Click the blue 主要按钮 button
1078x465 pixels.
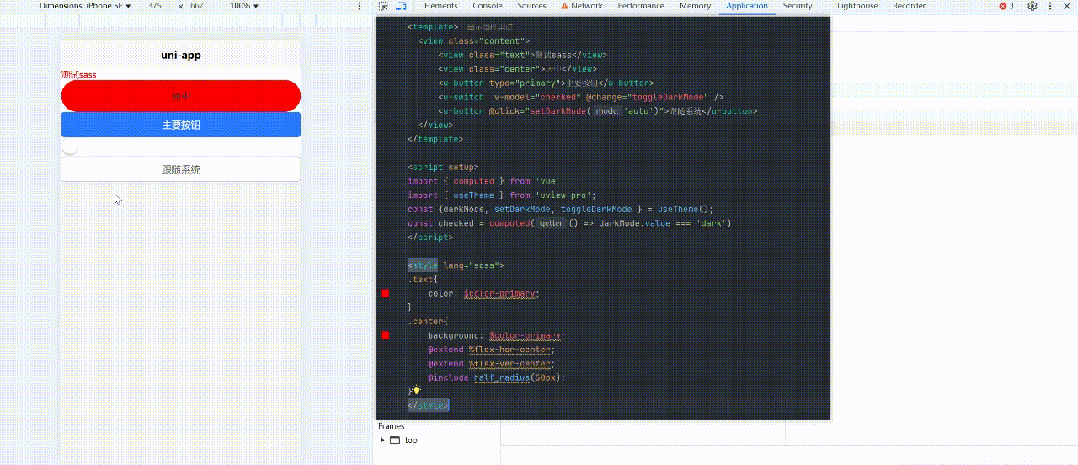click(x=181, y=125)
